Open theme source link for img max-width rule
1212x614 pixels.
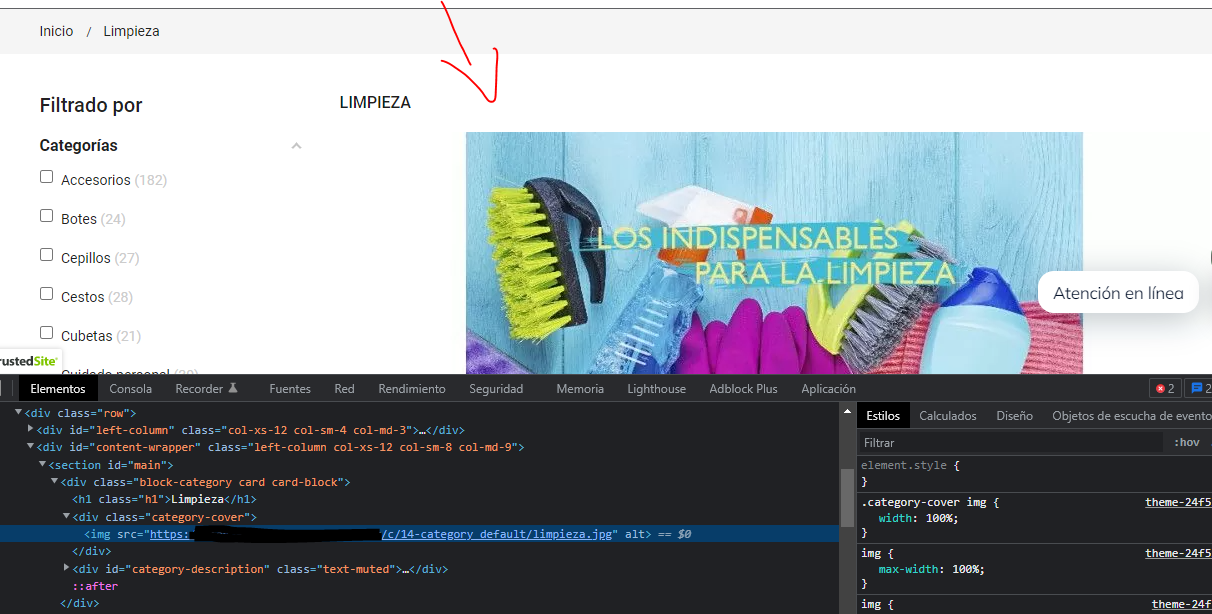click(x=1178, y=553)
